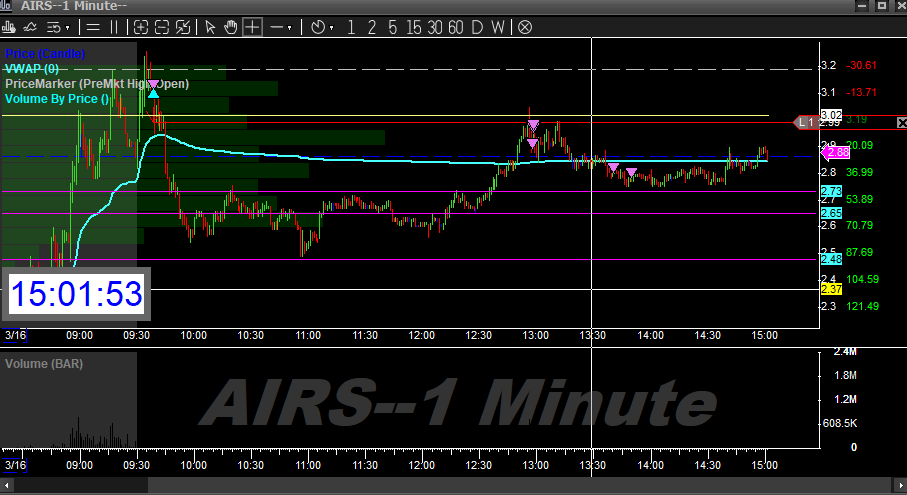Click the 3/16 date label on price chart
Viewport: 907px width, 495px height.
pyautogui.click(x=15, y=335)
